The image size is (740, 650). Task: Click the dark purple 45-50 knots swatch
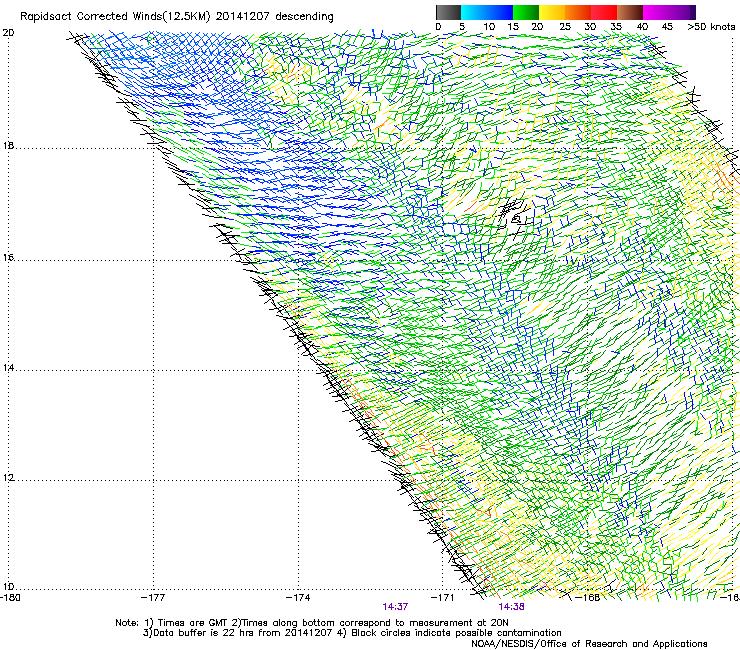click(x=682, y=12)
